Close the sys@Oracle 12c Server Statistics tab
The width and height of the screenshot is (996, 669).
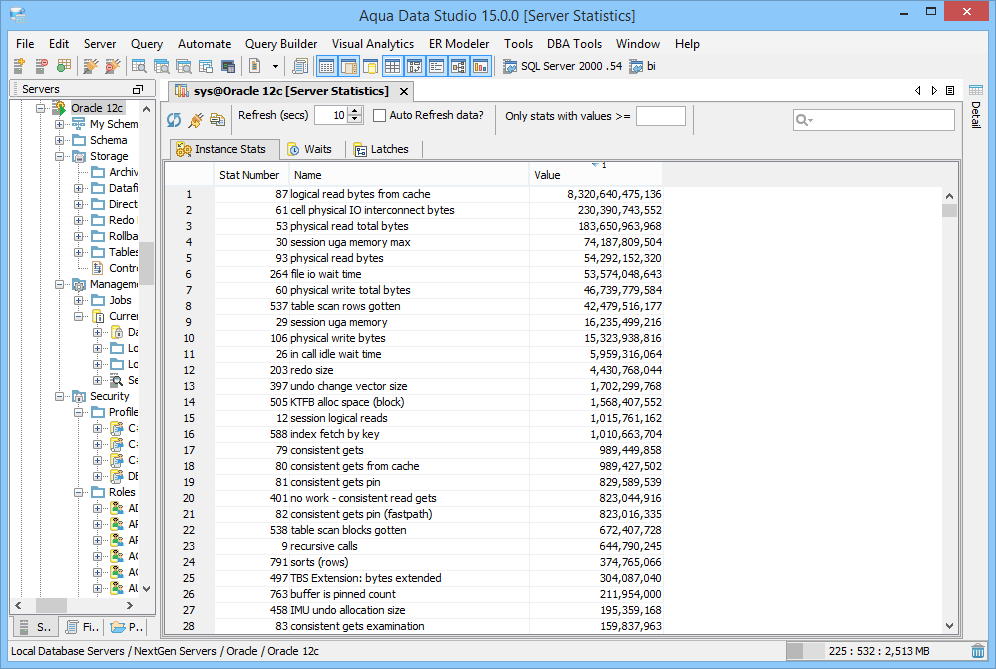coord(403,91)
